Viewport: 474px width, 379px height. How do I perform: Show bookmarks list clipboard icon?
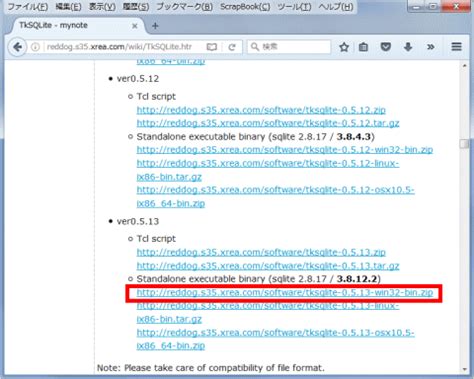(x=363, y=47)
